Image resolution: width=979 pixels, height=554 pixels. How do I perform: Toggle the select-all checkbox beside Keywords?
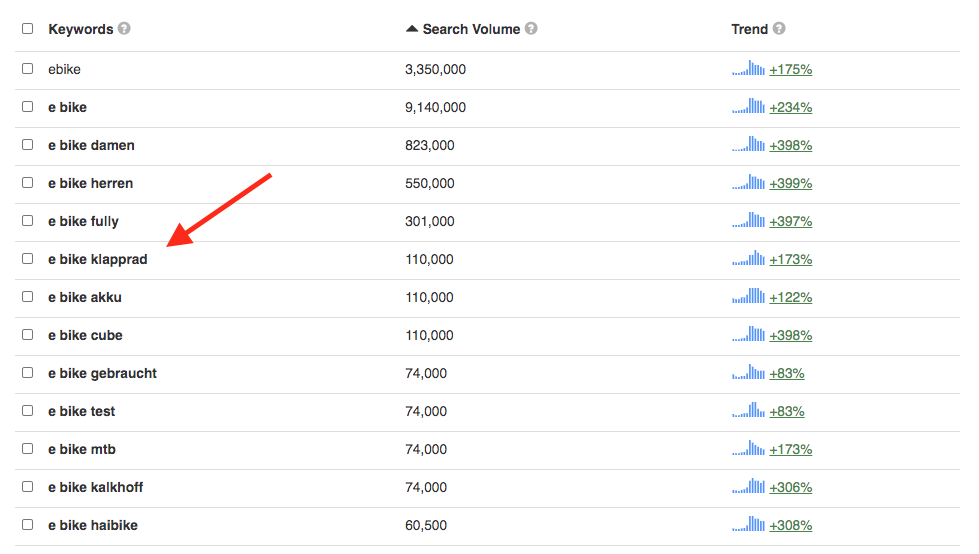[27, 29]
